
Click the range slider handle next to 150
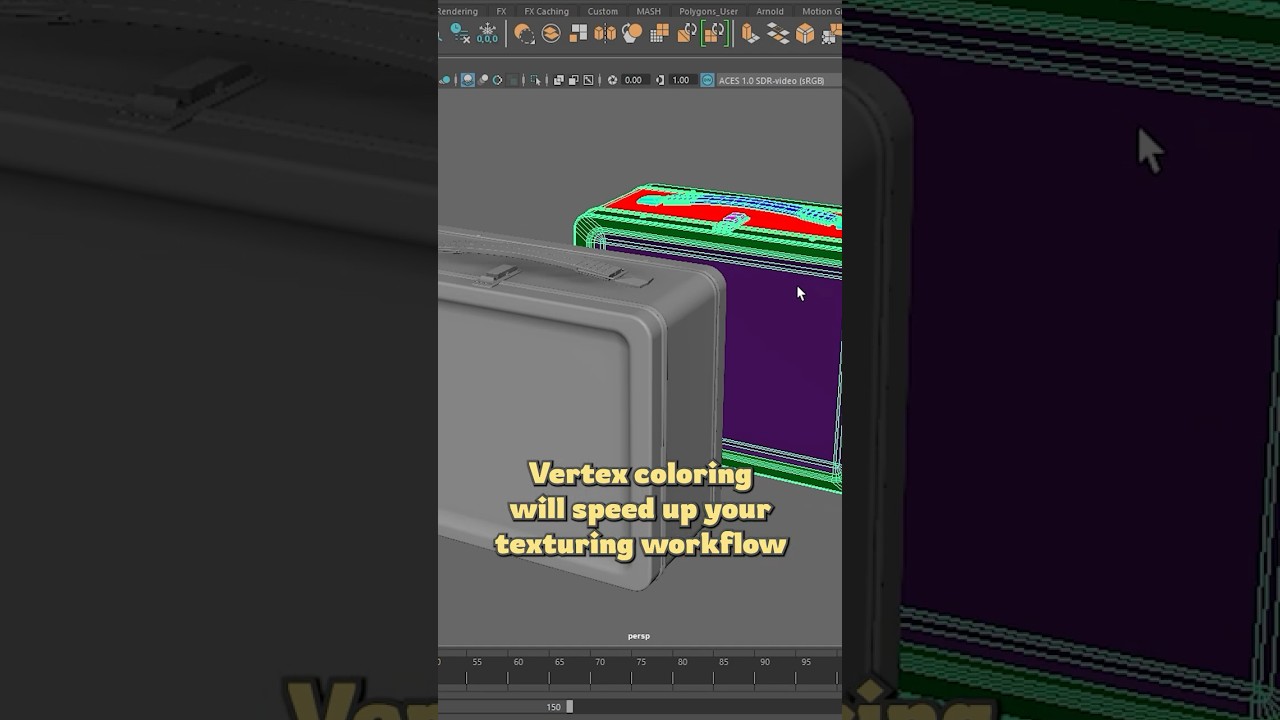click(x=570, y=706)
